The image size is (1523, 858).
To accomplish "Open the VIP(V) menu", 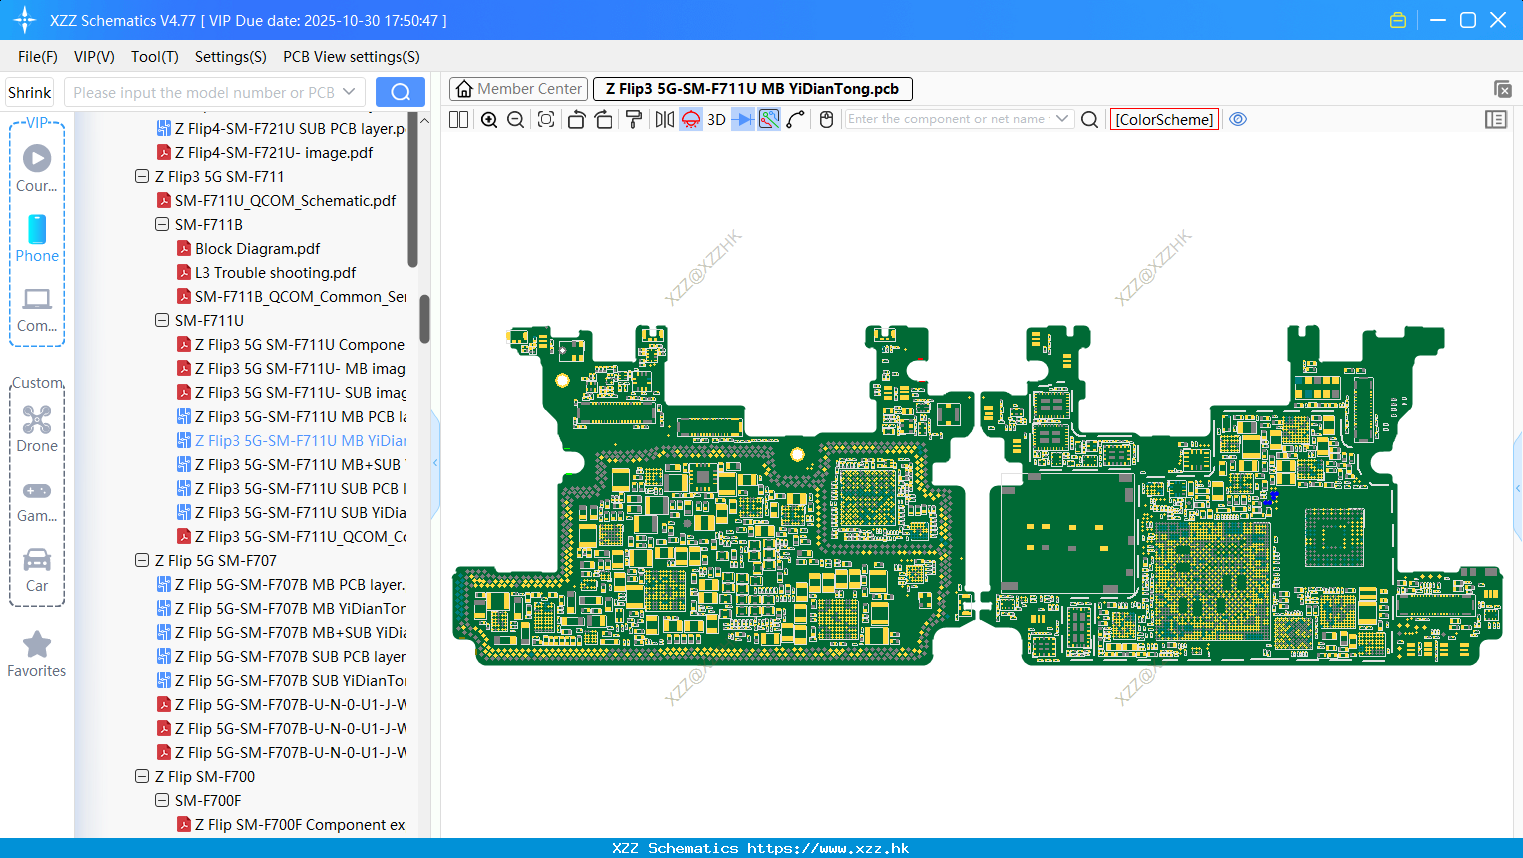I will coord(94,57).
